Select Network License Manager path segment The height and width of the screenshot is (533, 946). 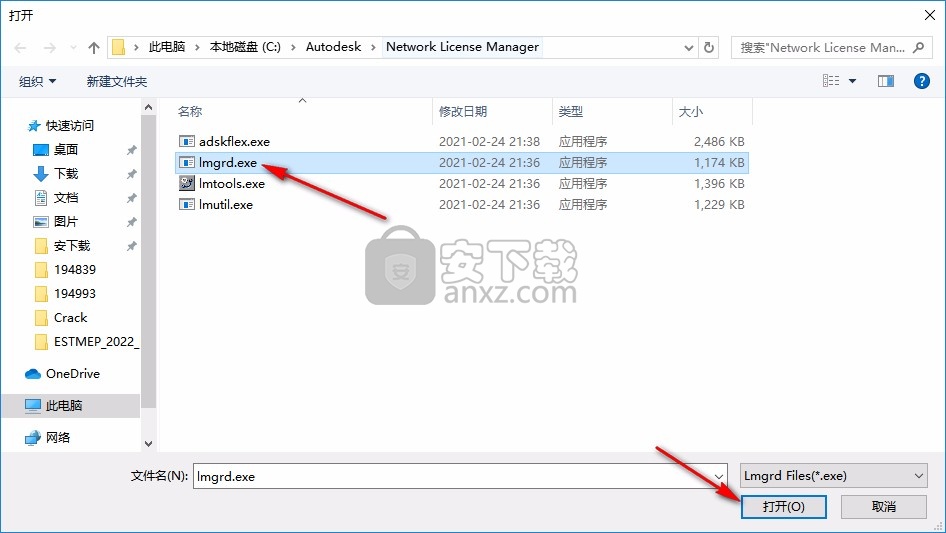click(x=462, y=46)
